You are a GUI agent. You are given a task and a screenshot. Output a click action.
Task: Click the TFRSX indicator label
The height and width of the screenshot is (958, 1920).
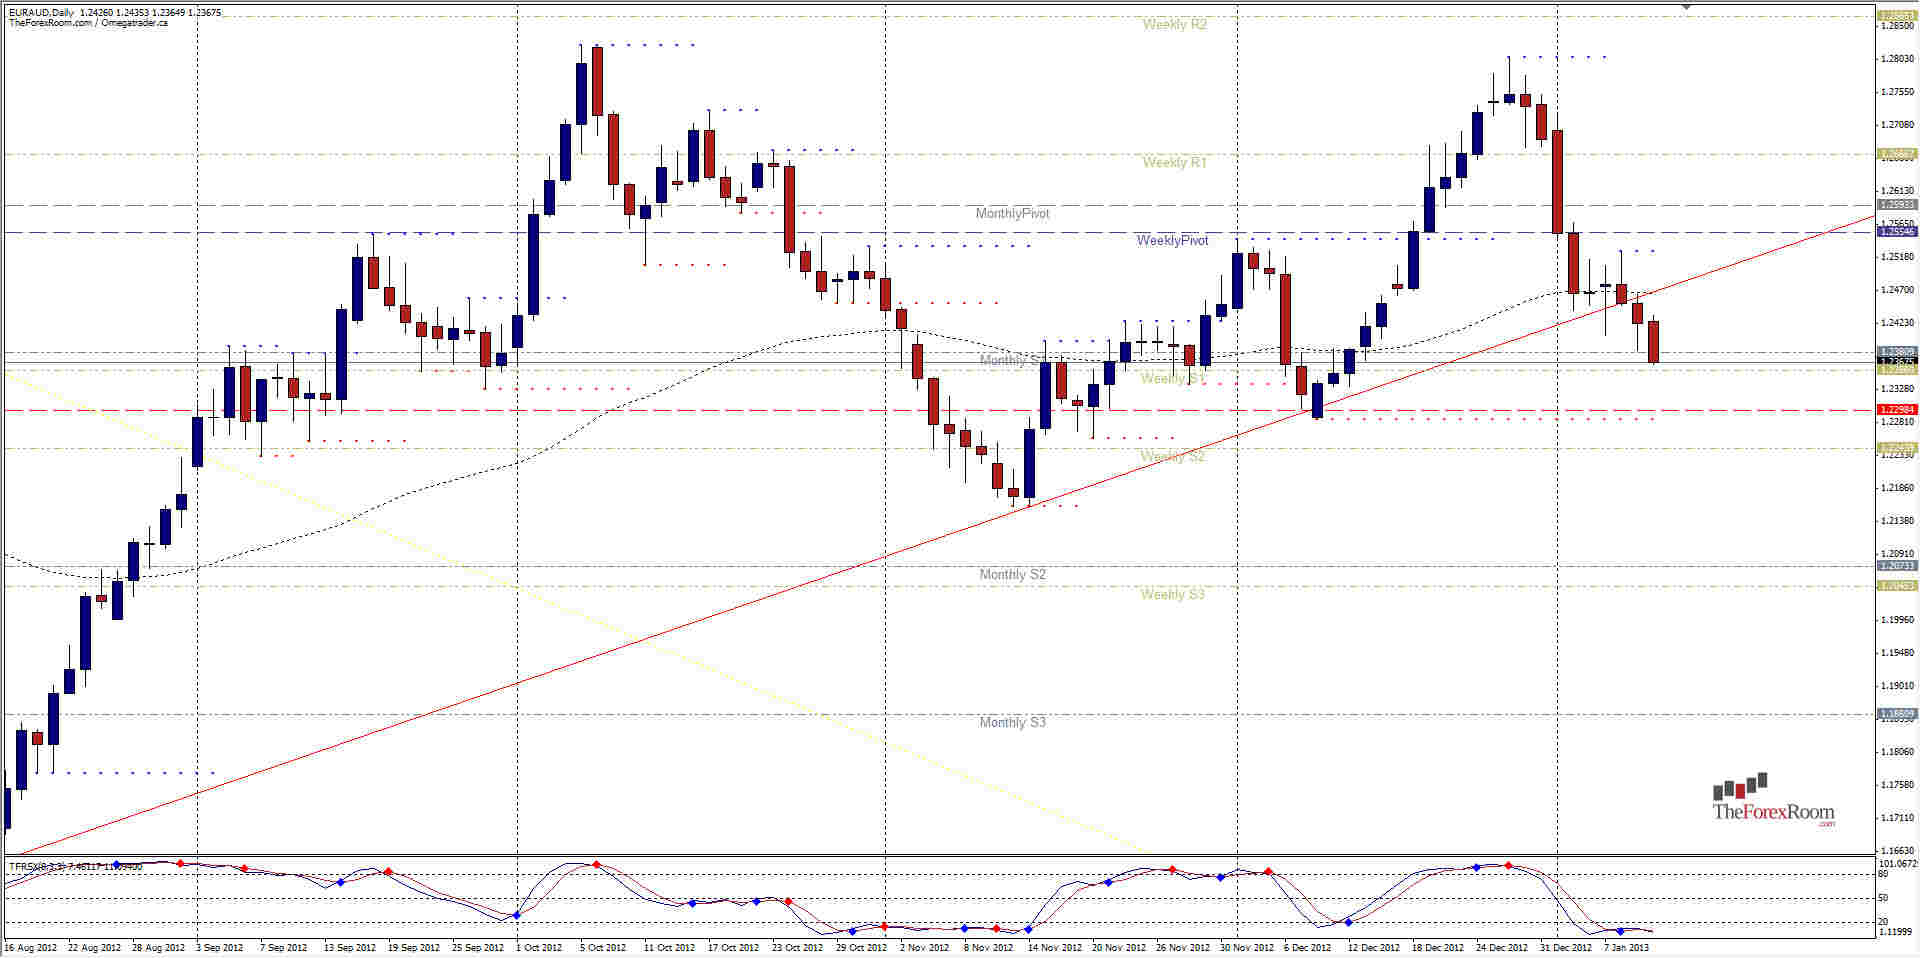25,864
